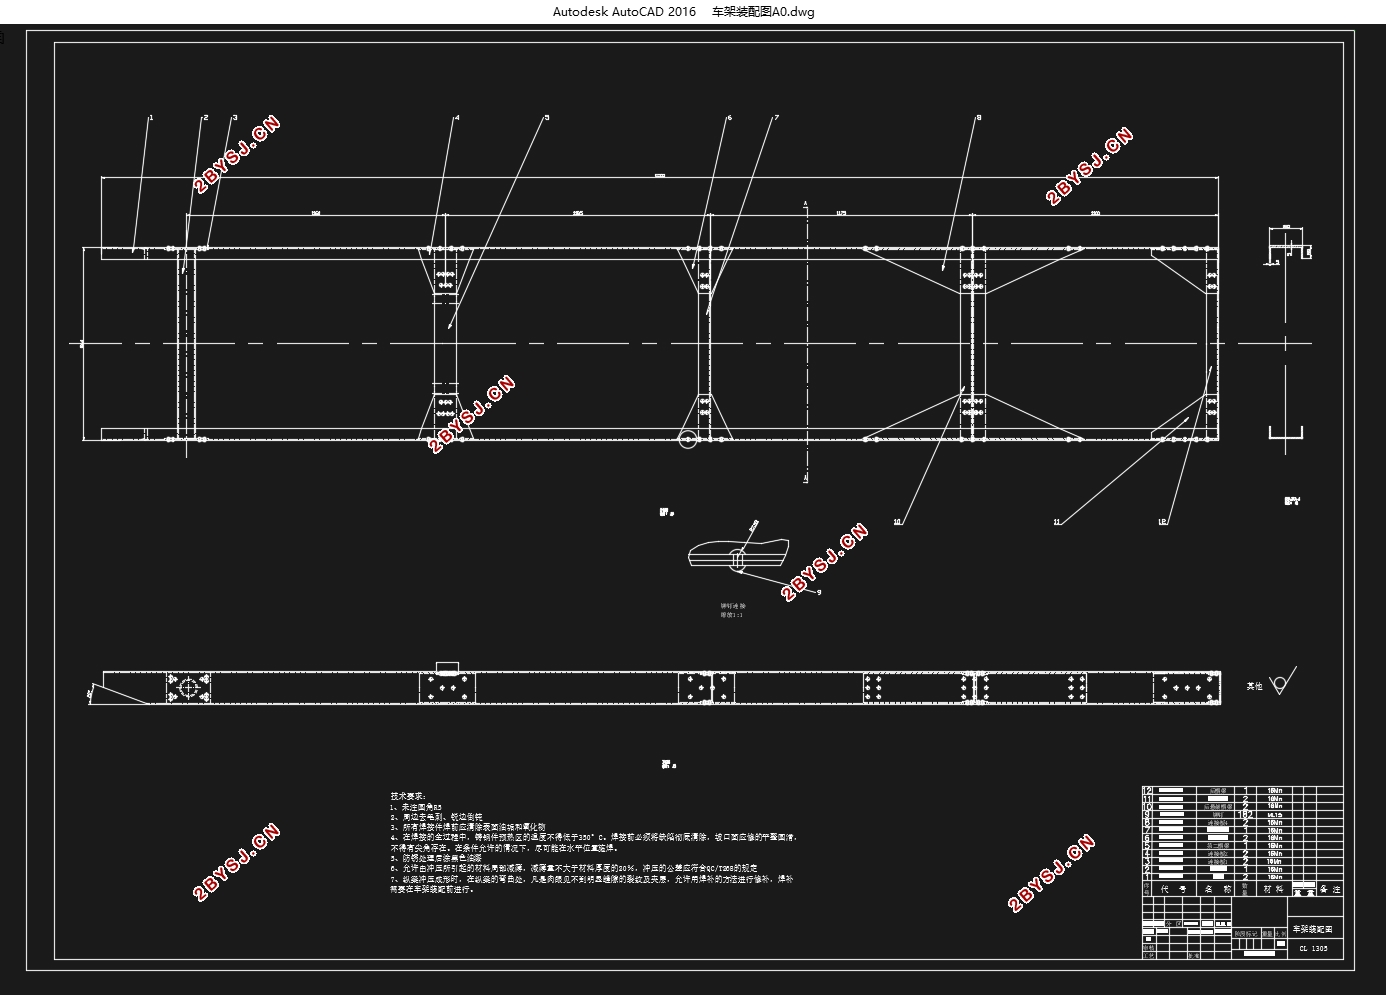Image resolution: width=1386 pixels, height=995 pixels.
Task: Click the rivet detail scale caption 1:1
Action: pyautogui.click(x=732, y=616)
